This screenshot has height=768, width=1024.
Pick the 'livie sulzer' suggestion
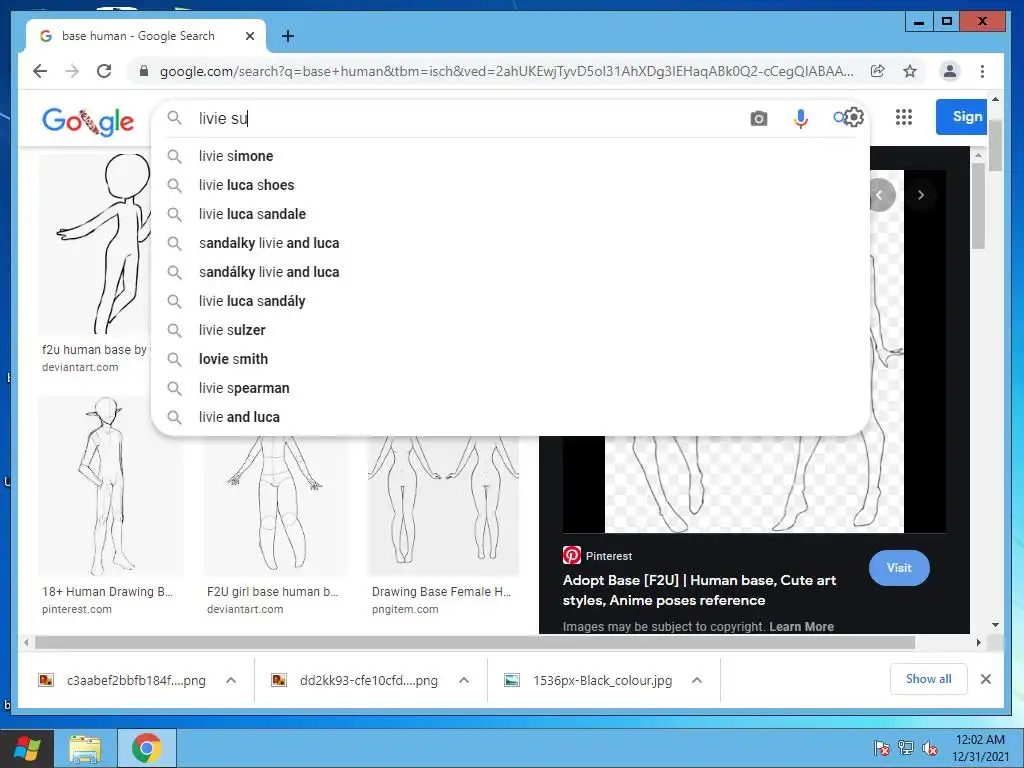point(510,330)
